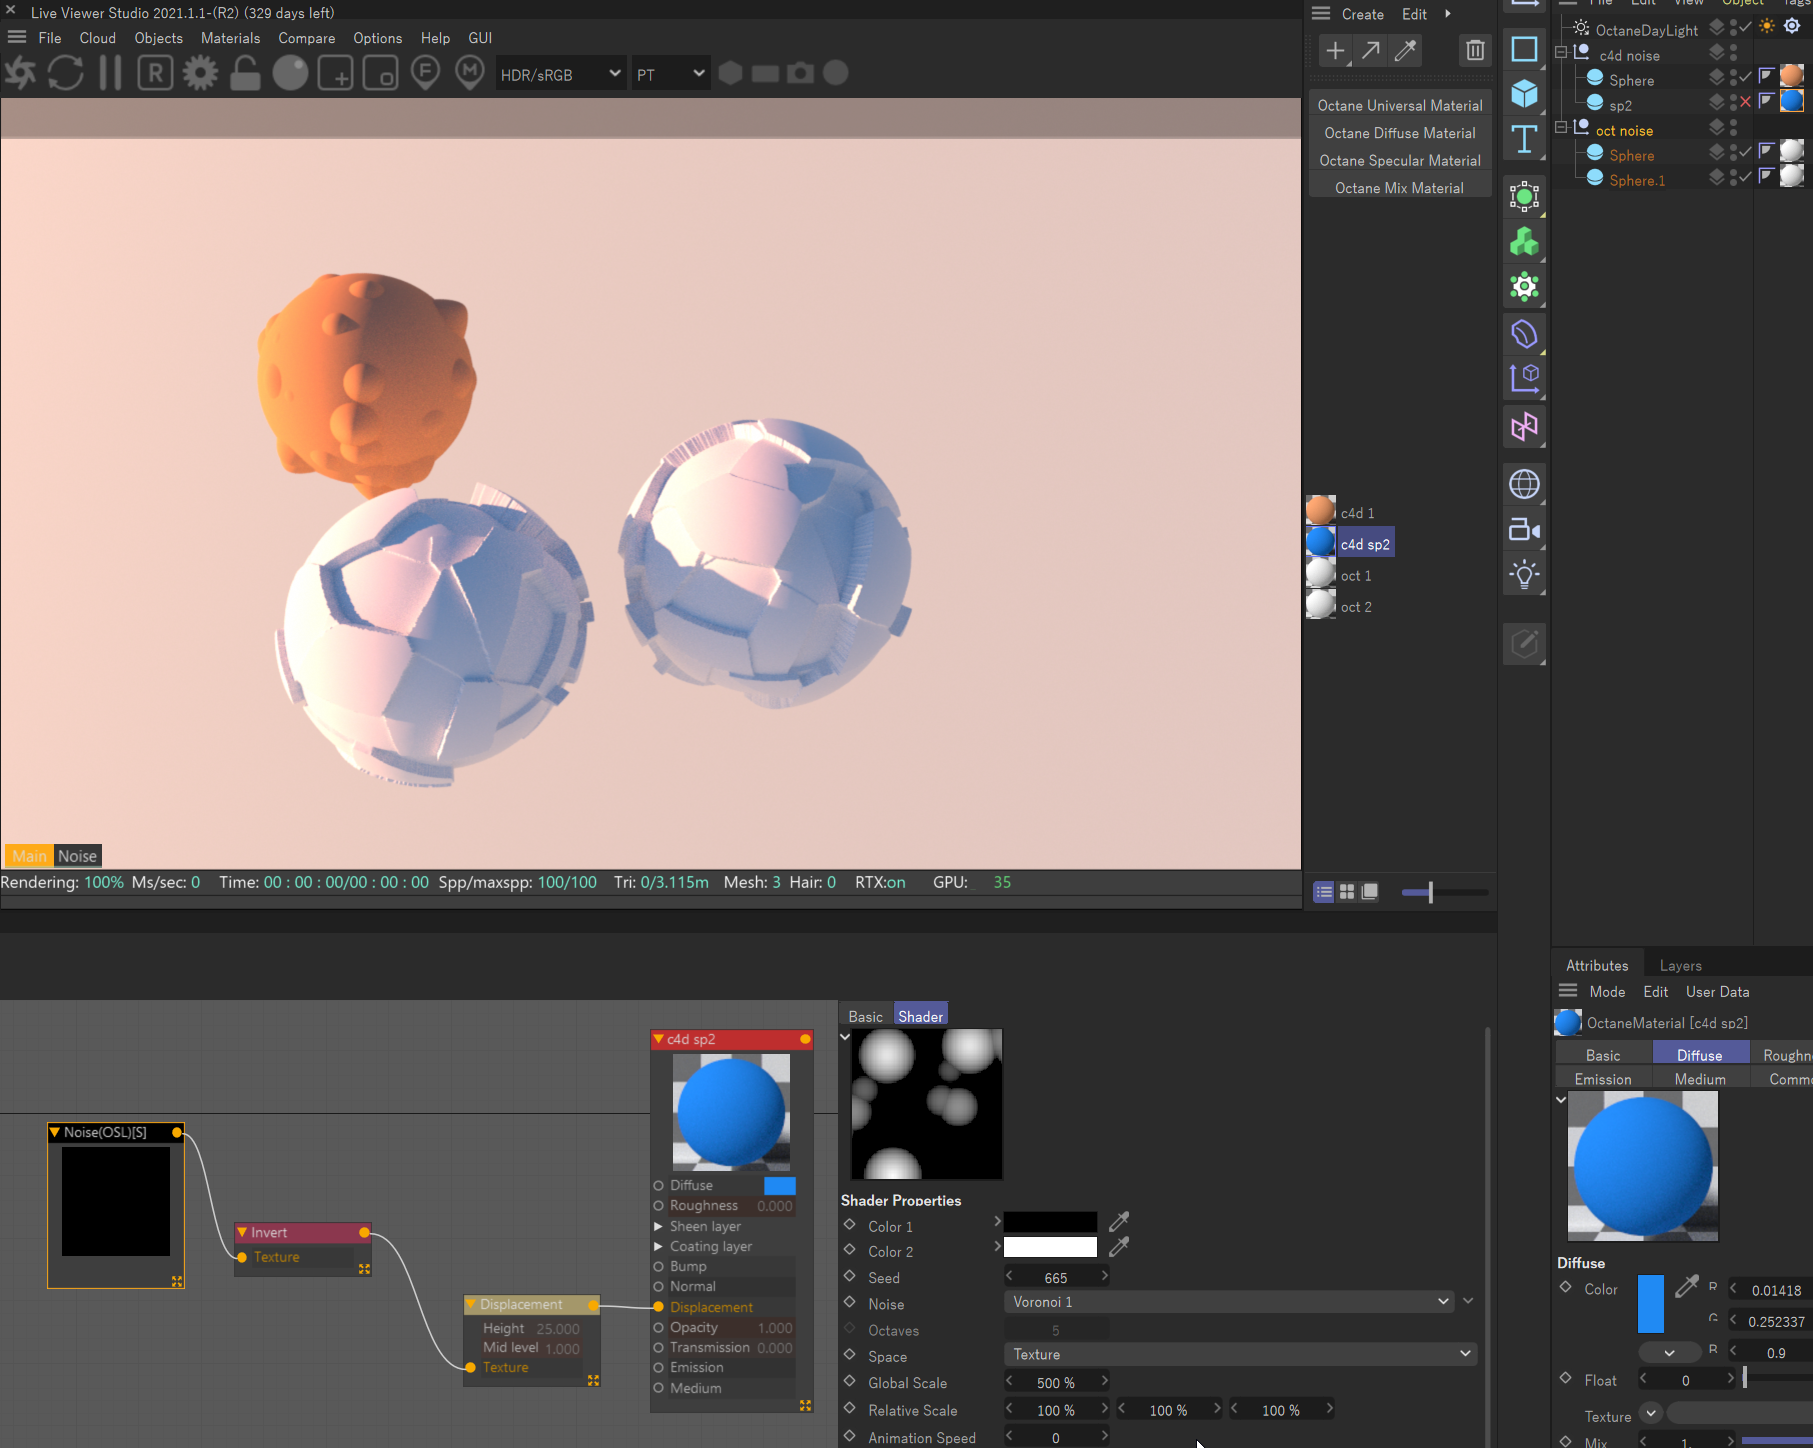Click the Octane logo send-scene icon
Viewport: 1813px width, 1448px height.
click(x=20, y=73)
